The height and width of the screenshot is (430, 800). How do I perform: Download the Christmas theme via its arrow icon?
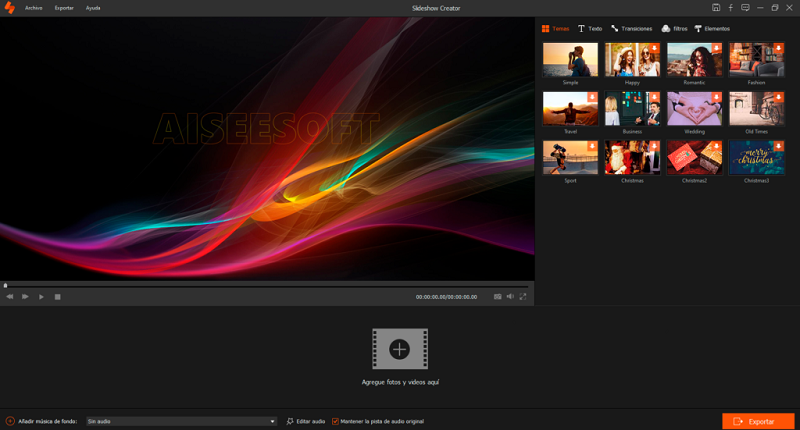[x=654, y=146]
